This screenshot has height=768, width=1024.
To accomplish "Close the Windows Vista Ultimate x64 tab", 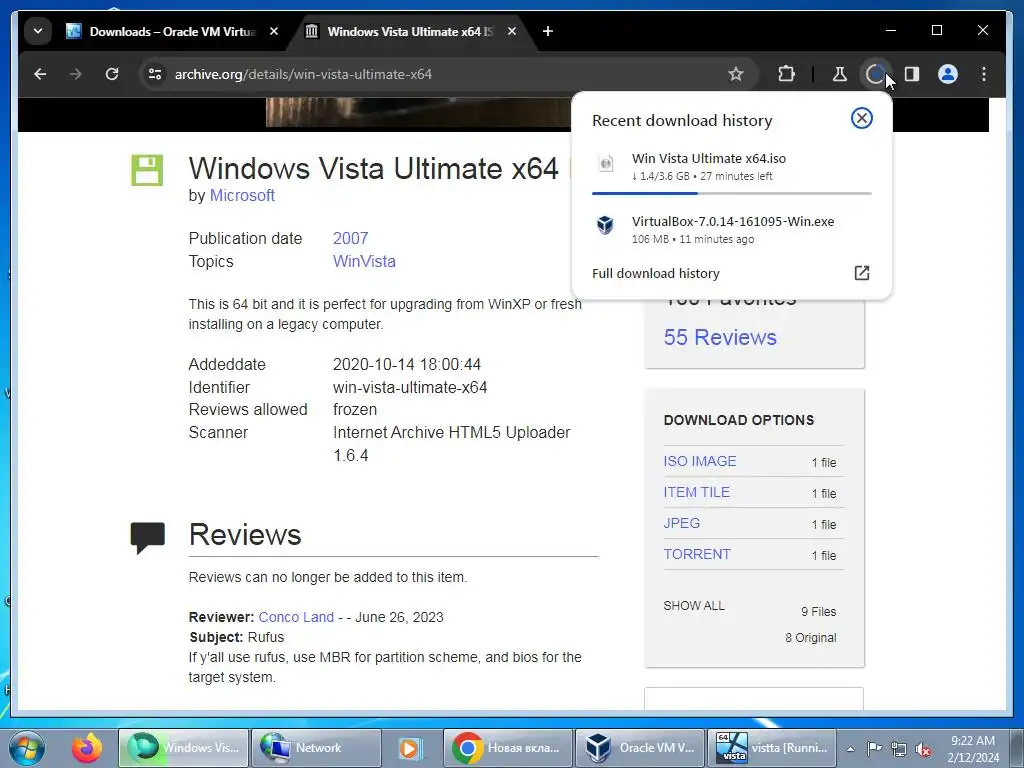I will [x=512, y=31].
